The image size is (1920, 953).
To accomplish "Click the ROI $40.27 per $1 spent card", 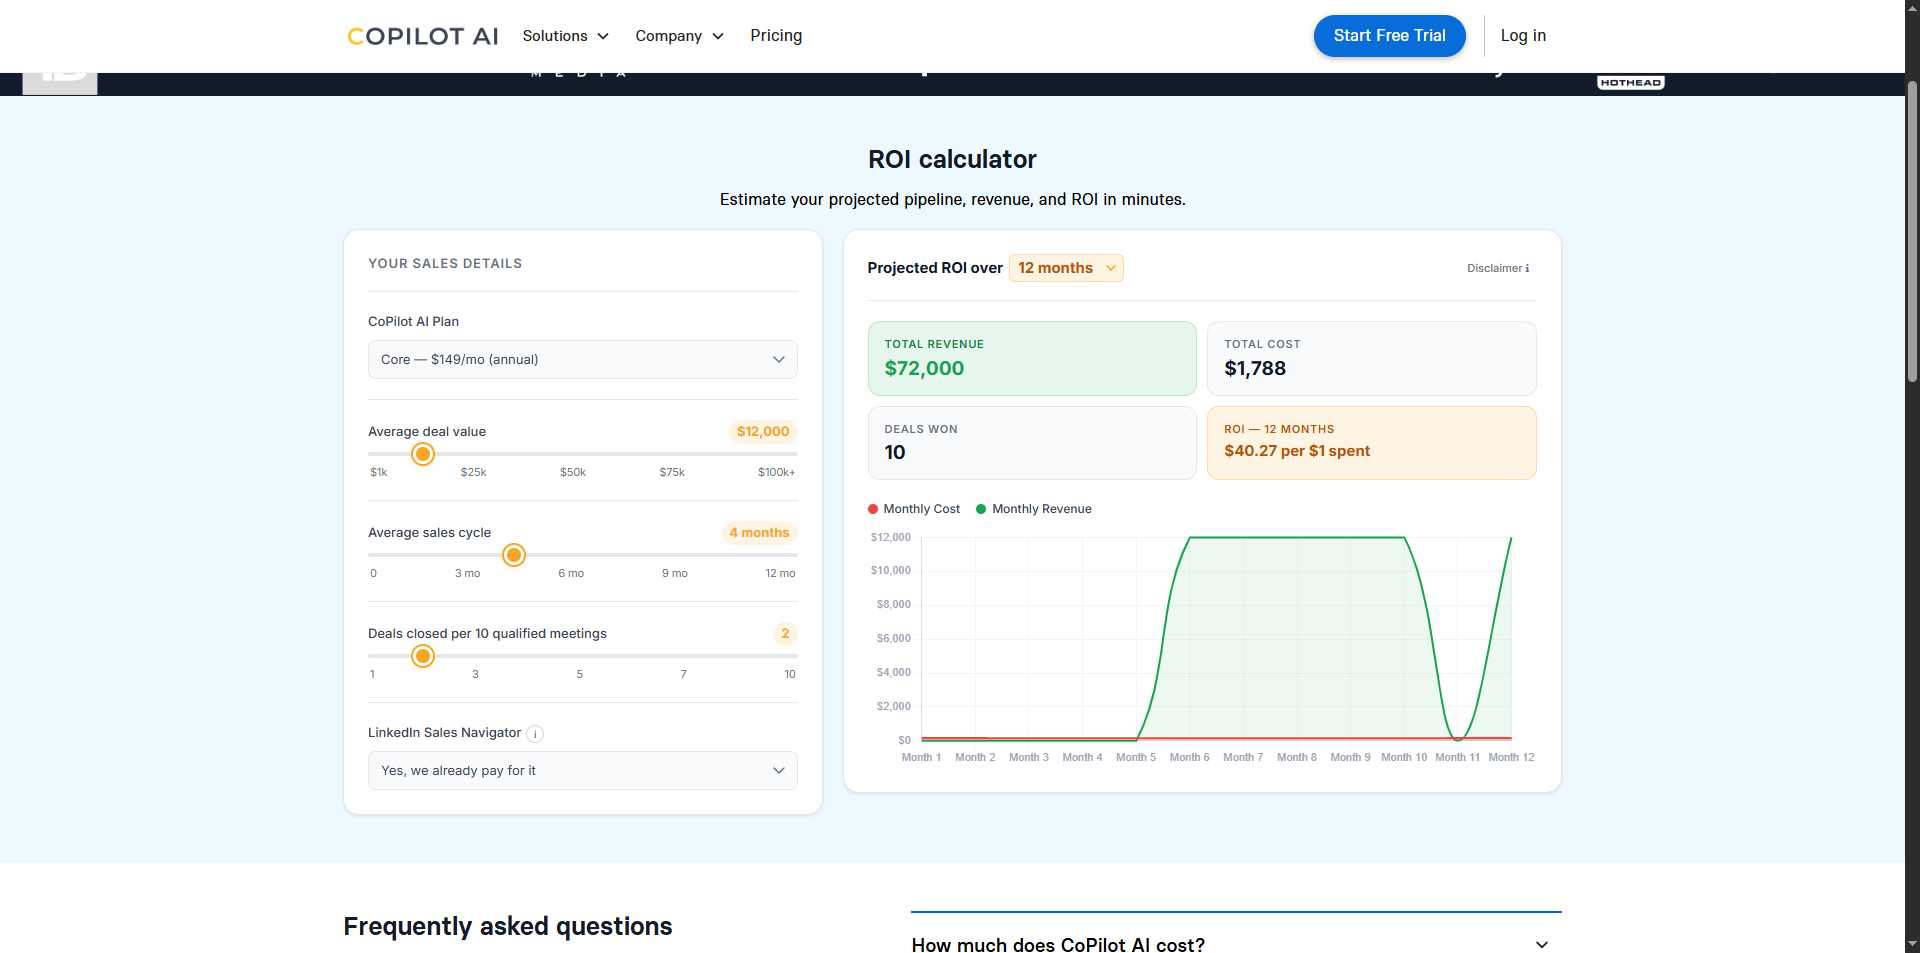I will 1371,443.
